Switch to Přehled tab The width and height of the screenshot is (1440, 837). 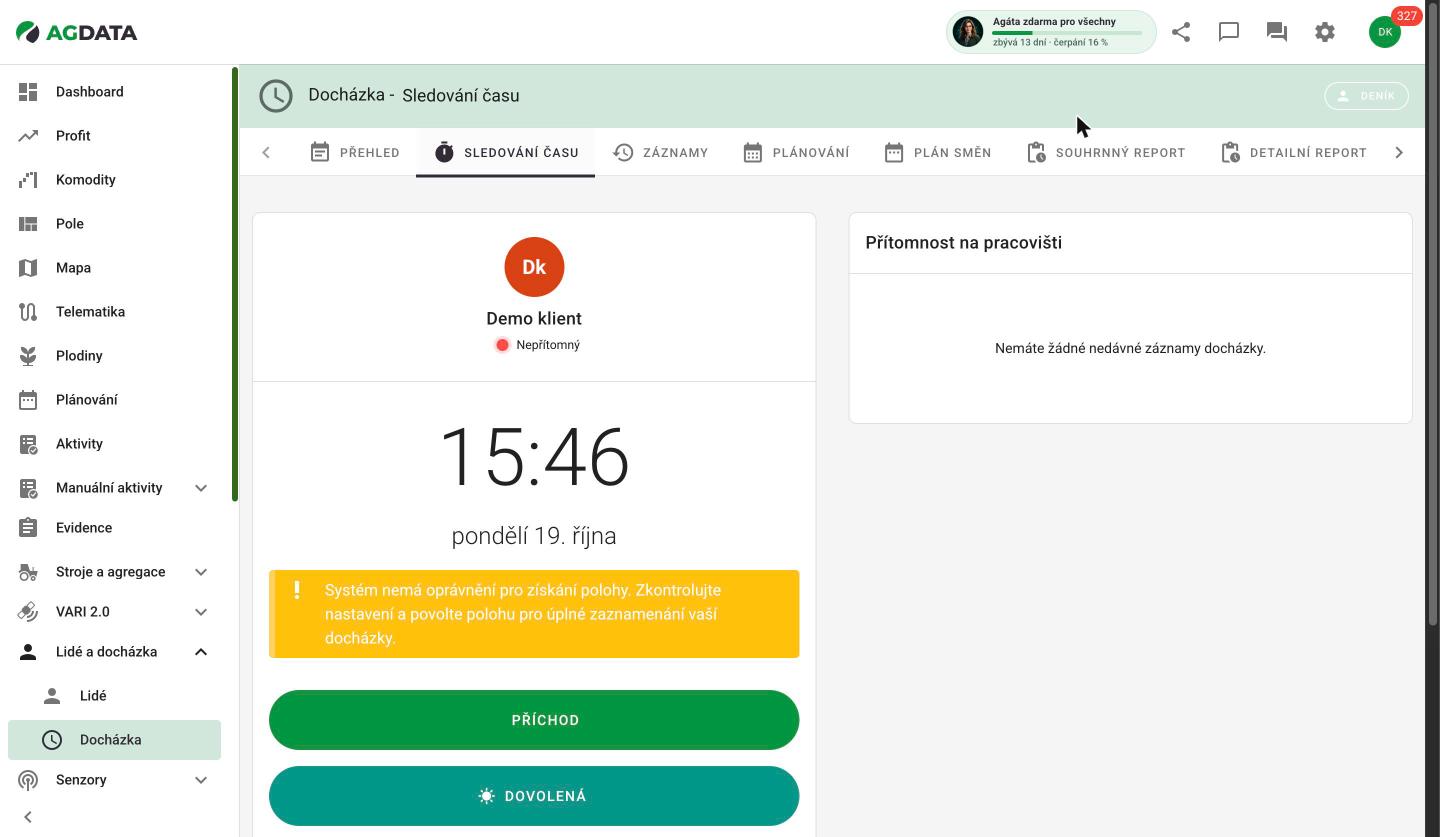pyautogui.click(x=355, y=153)
